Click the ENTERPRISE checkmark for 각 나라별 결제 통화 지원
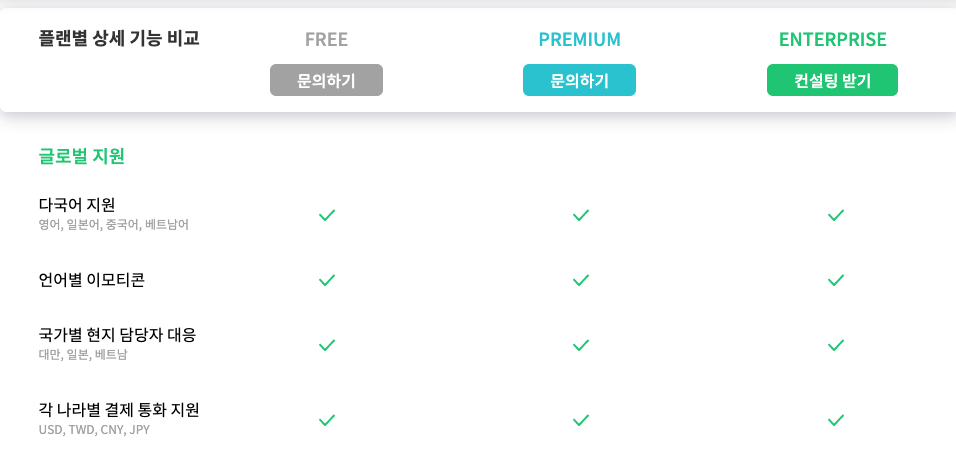956x464 pixels. click(x=836, y=420)
